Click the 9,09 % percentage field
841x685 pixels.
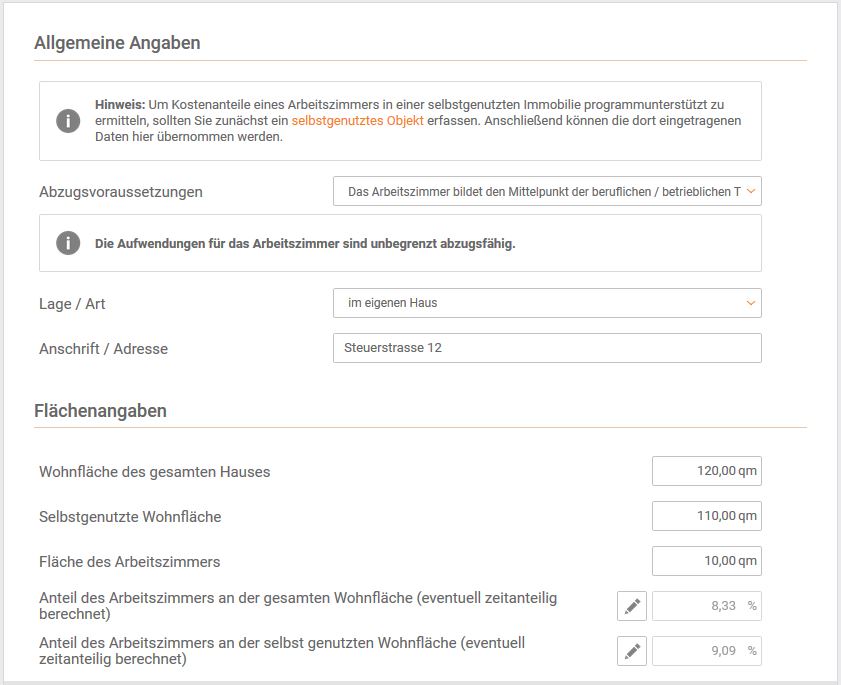pyautogui.click(x=707, y=651)
